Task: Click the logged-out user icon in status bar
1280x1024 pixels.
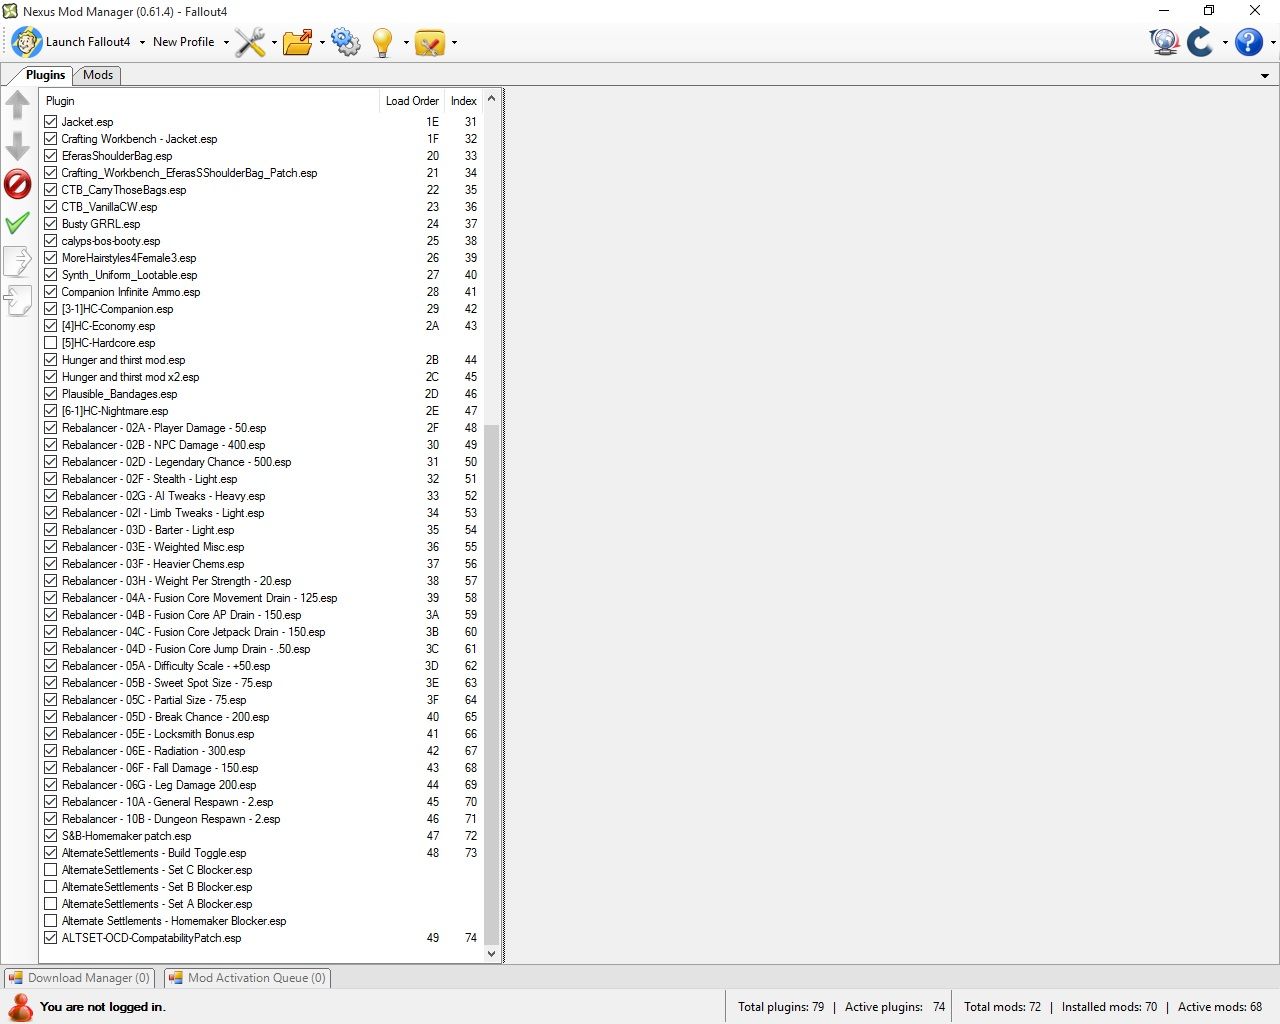Action: click(20, 1007)
